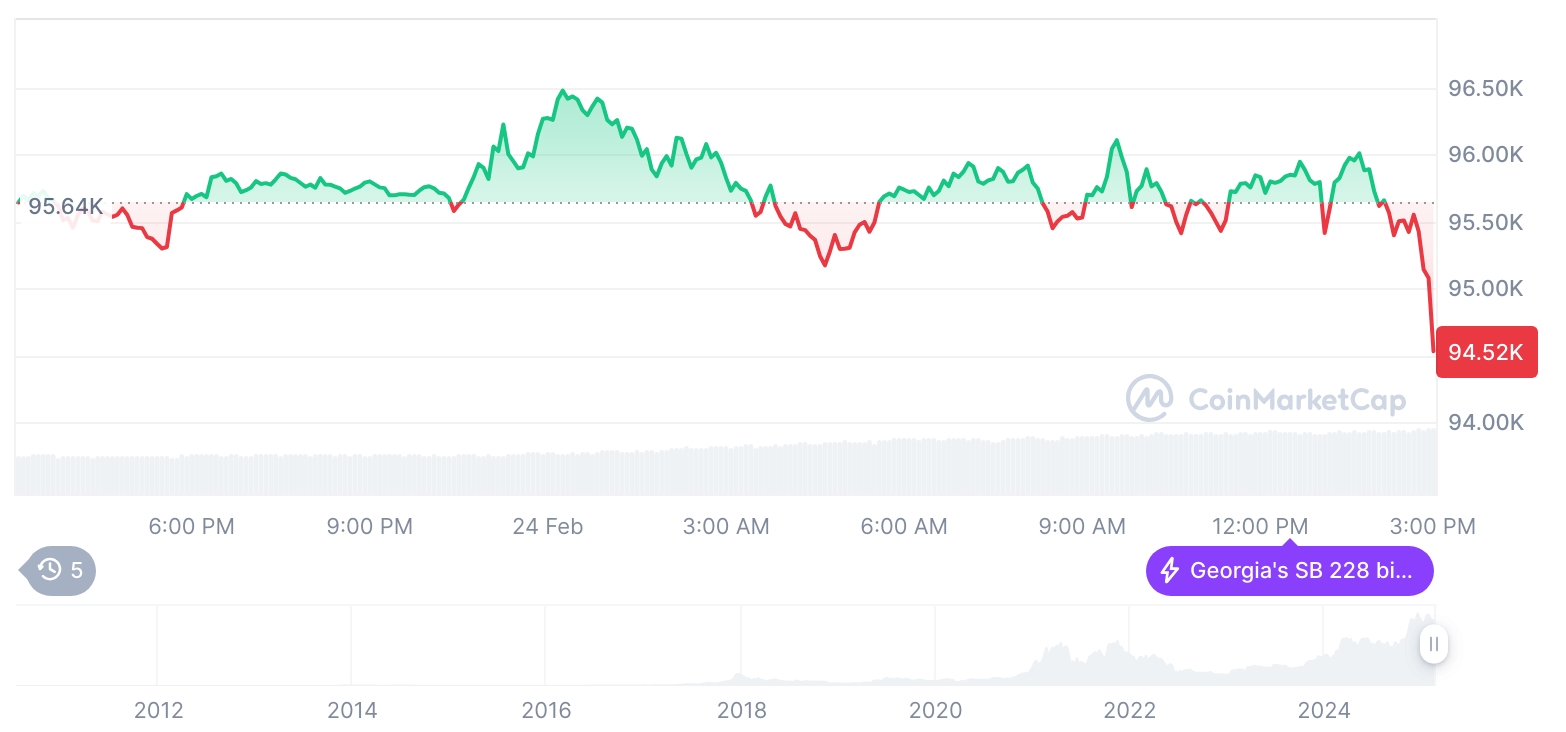Click the 9:00 AM time label
Viewport: 1566px width, 732px height.
(1082, 526)
